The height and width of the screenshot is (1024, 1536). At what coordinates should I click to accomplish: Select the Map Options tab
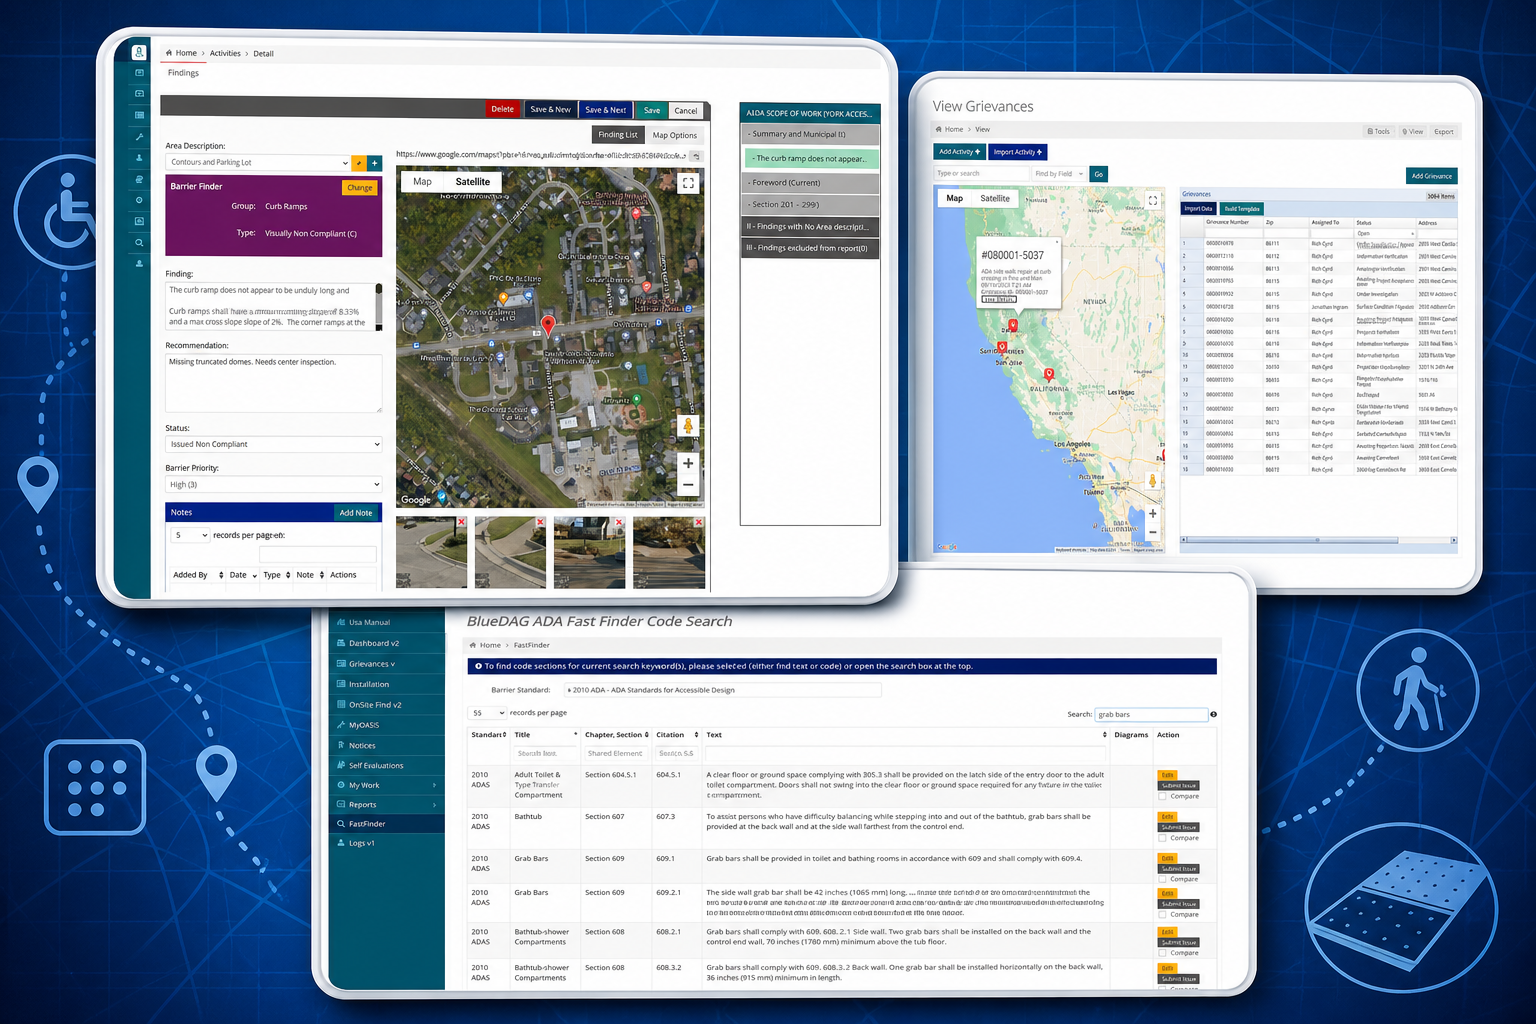point(675,135)
